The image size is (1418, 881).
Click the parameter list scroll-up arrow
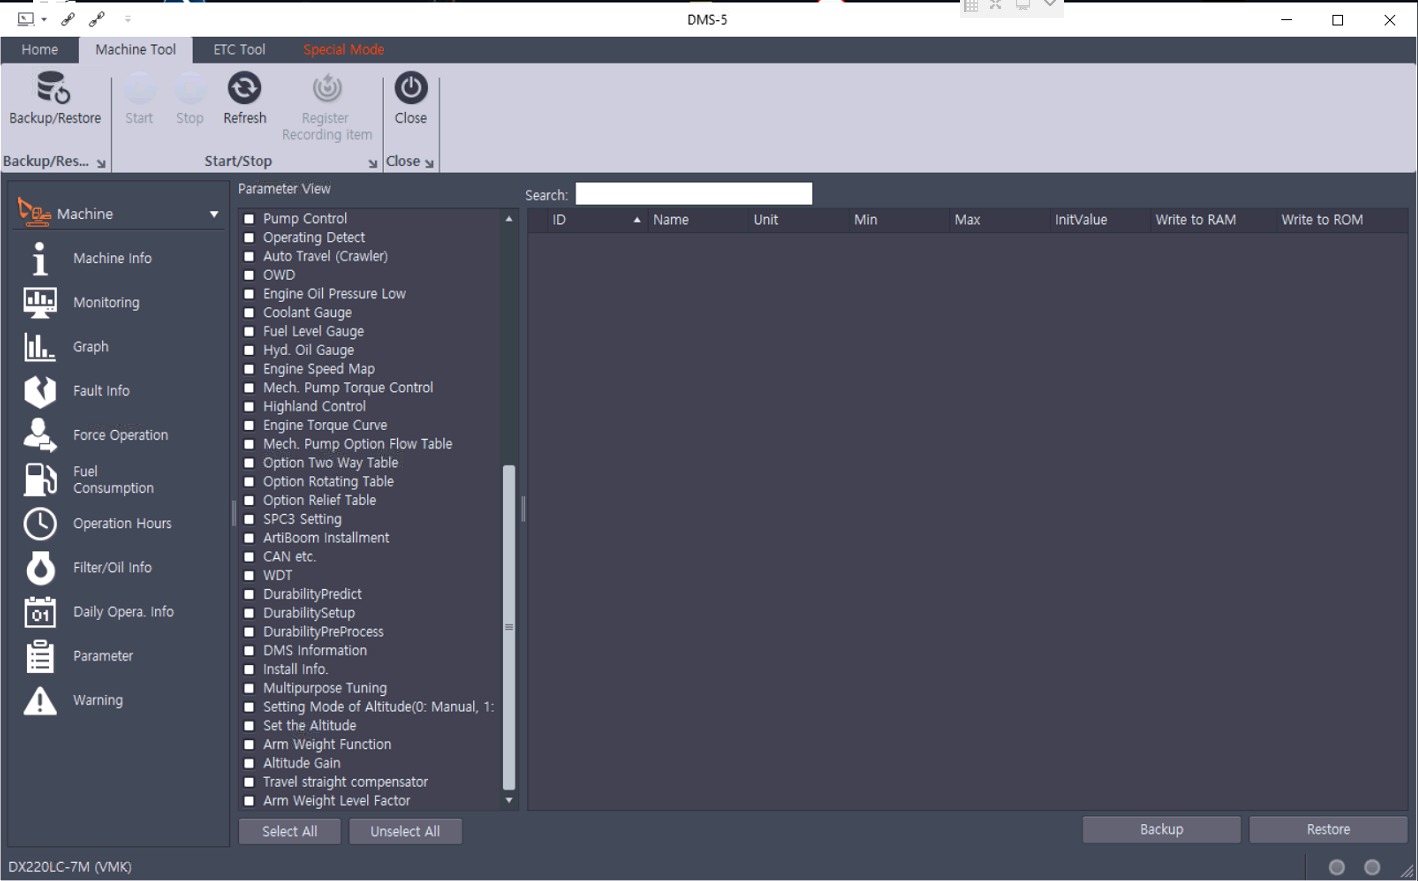click(x=509, y=218)
